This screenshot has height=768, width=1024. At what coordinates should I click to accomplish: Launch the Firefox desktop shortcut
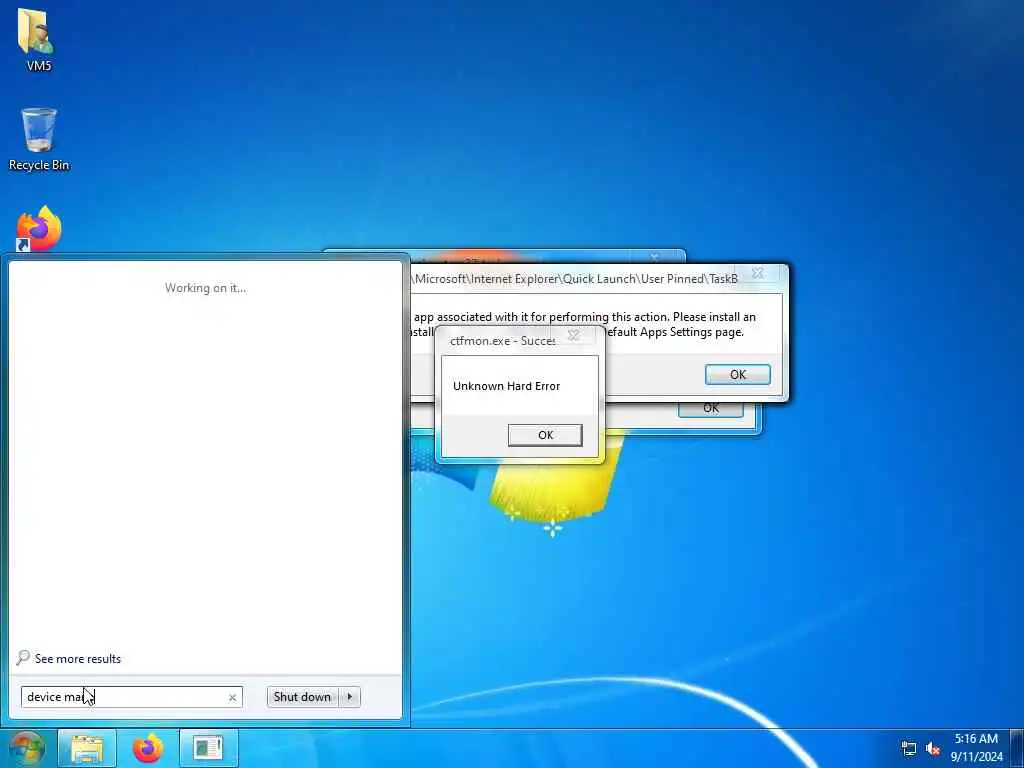39,229
